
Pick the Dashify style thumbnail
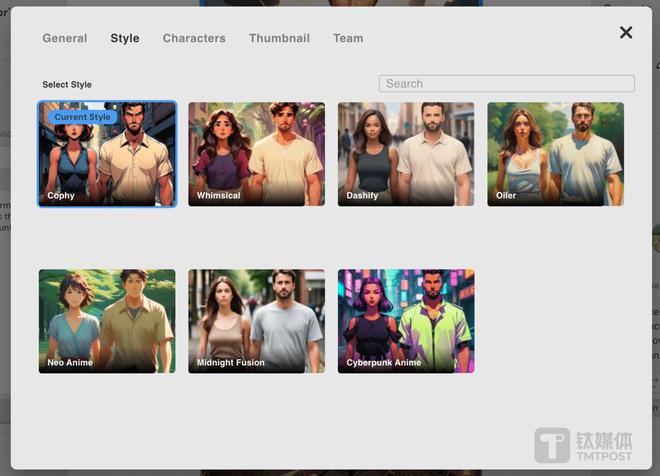tap(406, 154)
